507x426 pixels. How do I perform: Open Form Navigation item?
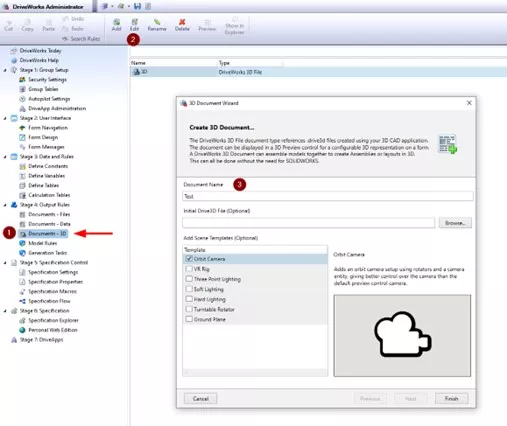coord(48,128)
